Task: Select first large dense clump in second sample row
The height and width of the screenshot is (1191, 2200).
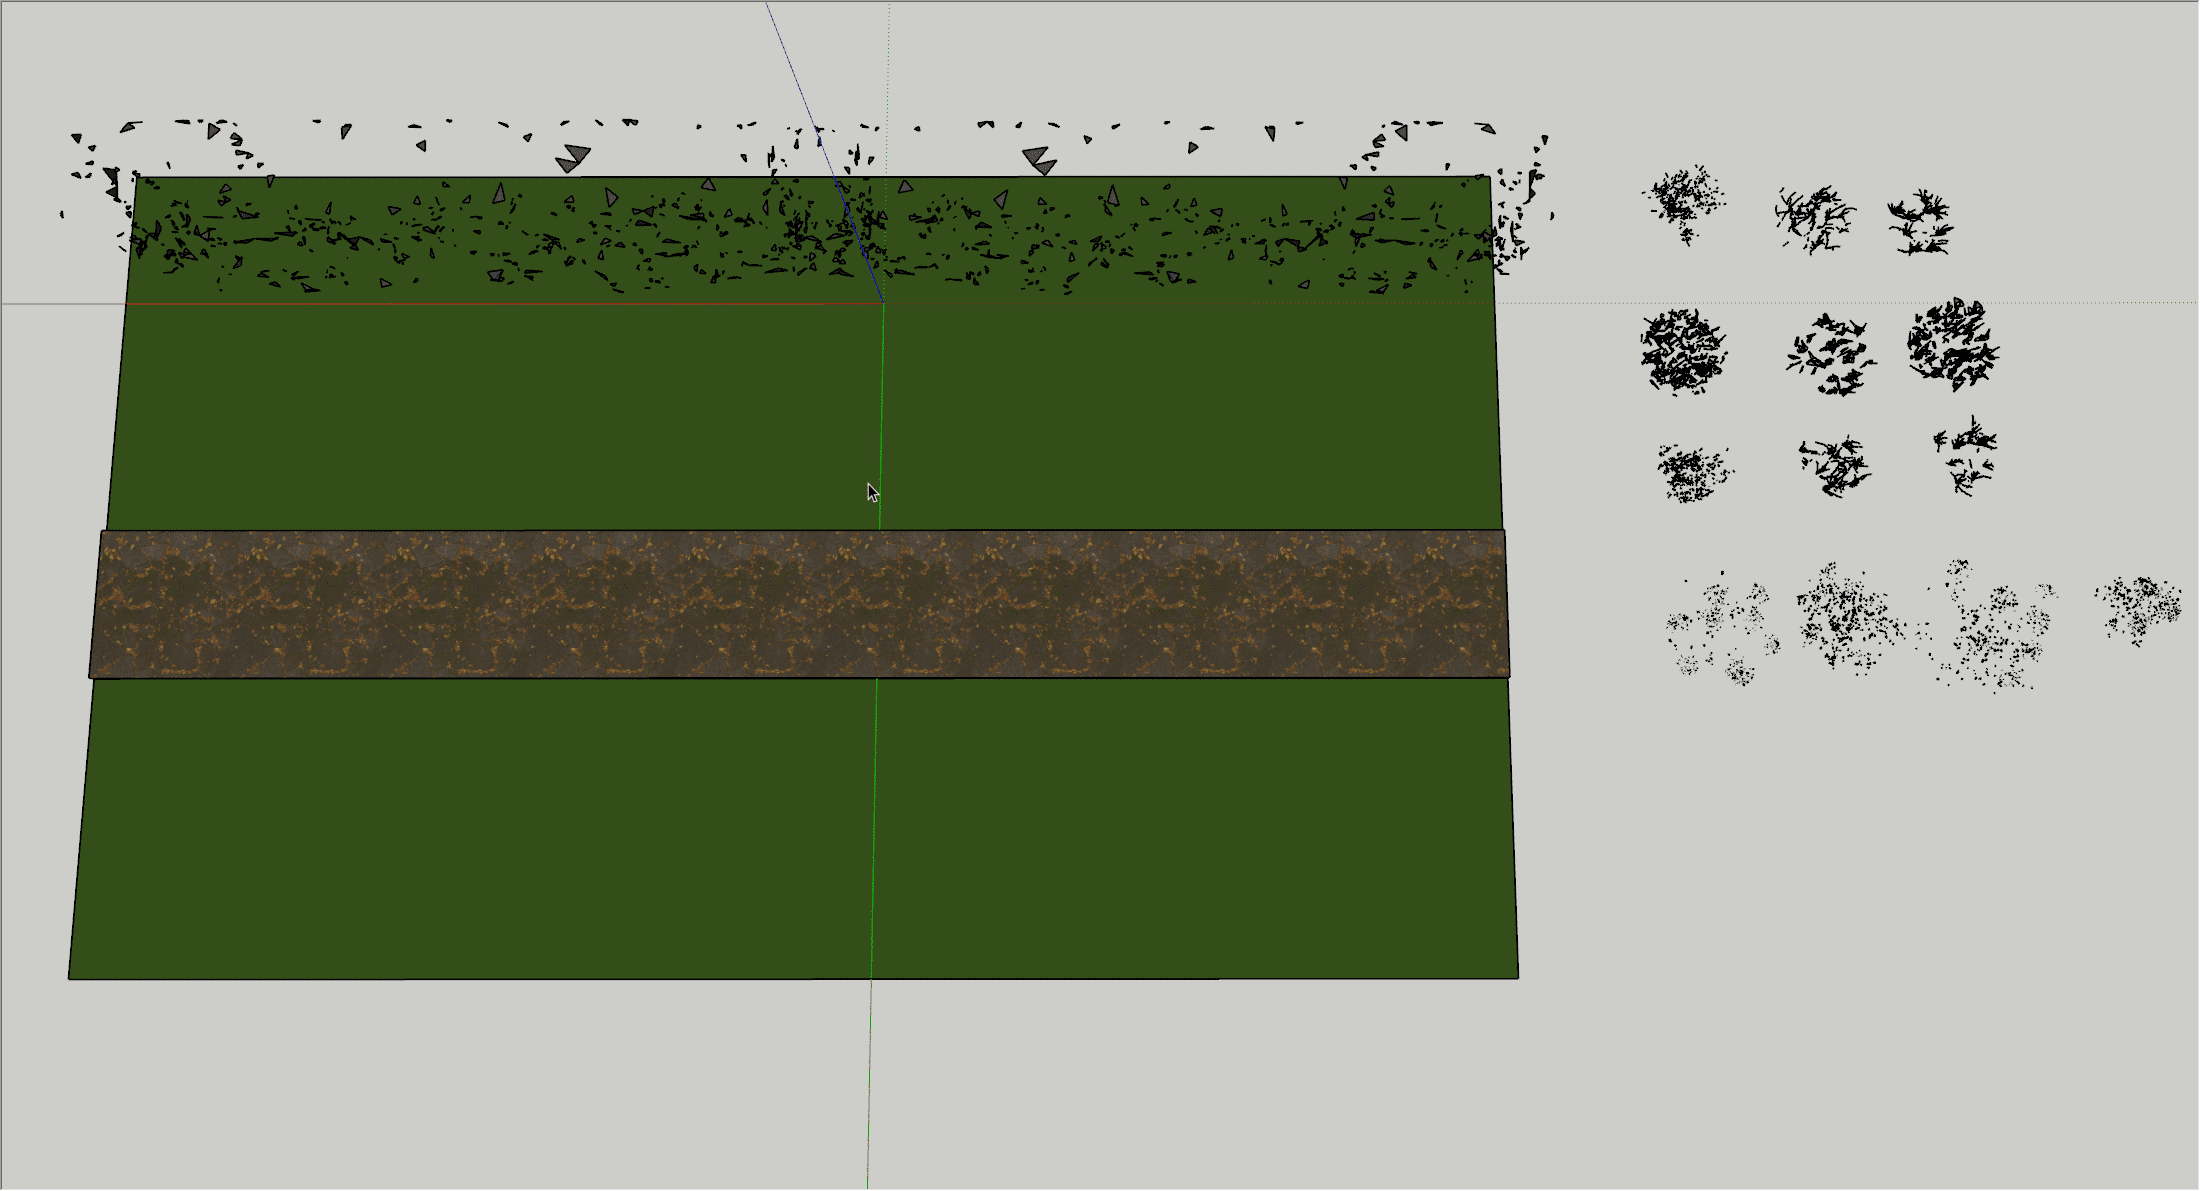Action: coord(1683,352)
